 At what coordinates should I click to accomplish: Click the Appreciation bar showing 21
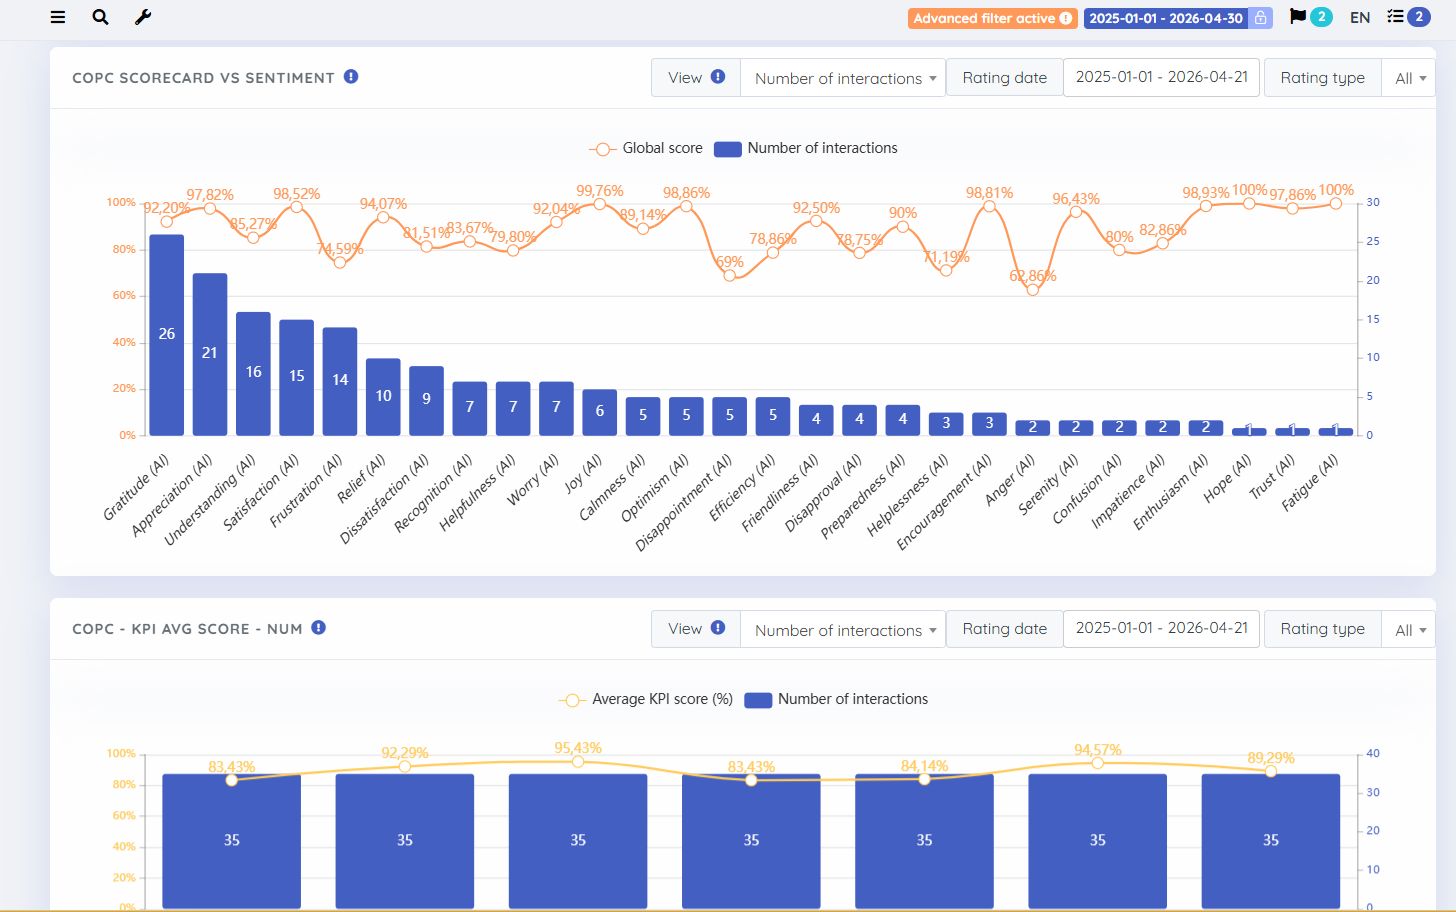pyautogui.click(x=210, y=354)
